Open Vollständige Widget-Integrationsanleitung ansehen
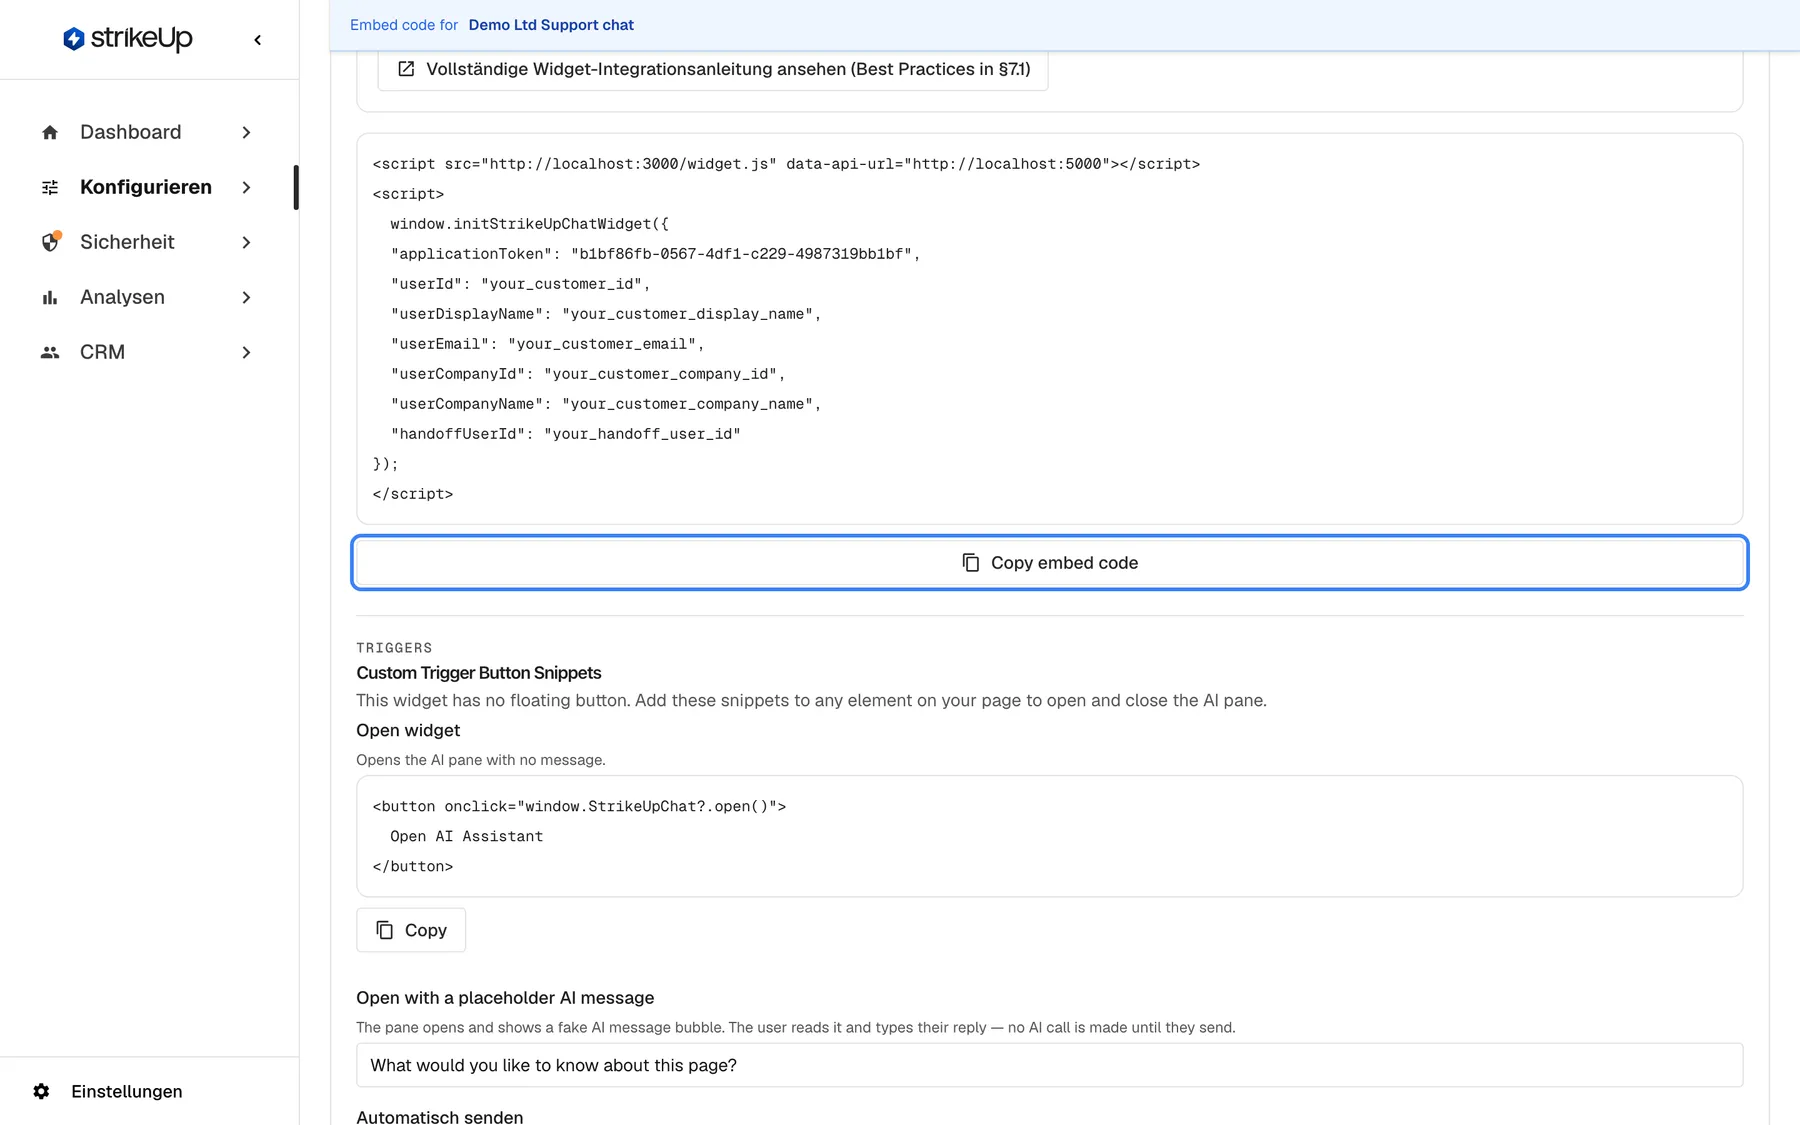Screen dimensions: 1800x1125 713,69
